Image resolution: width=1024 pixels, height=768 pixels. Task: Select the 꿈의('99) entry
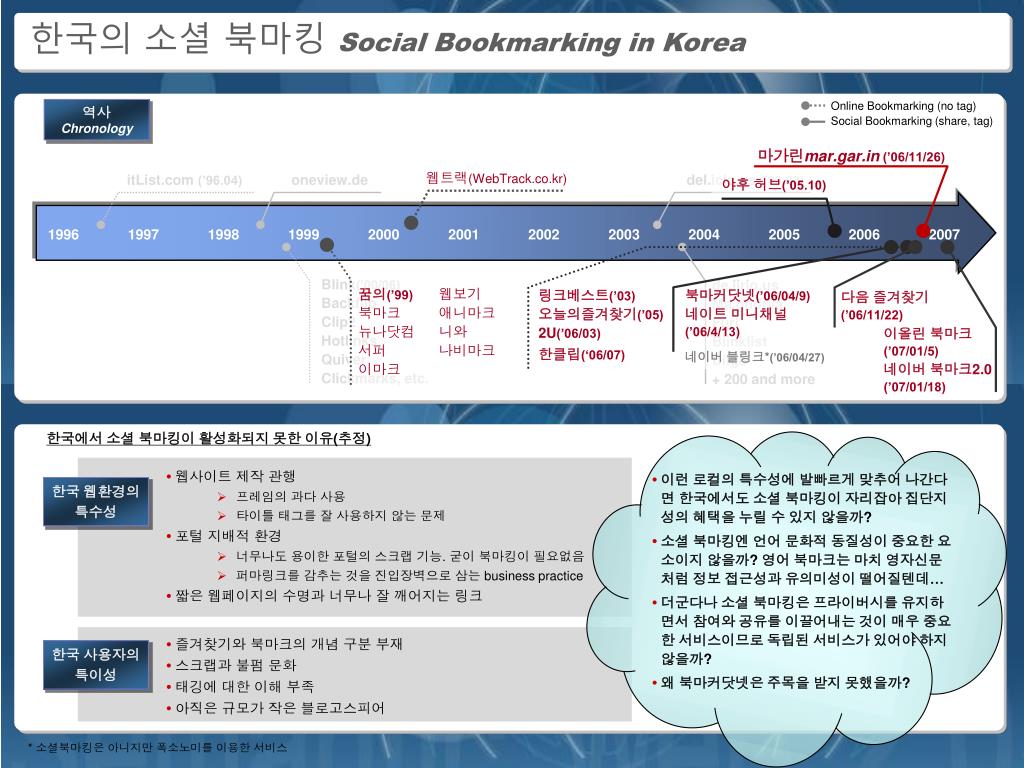click(385, 295)
